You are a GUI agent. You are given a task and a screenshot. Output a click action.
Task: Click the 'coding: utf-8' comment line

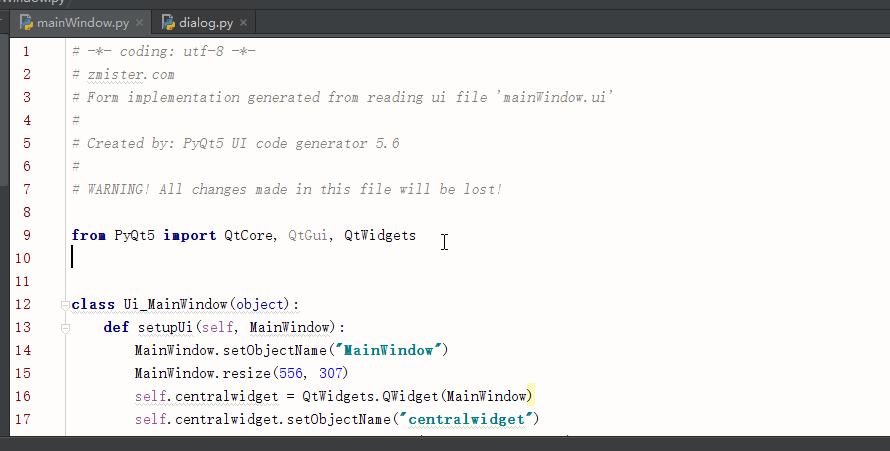[x=164, y=52]
